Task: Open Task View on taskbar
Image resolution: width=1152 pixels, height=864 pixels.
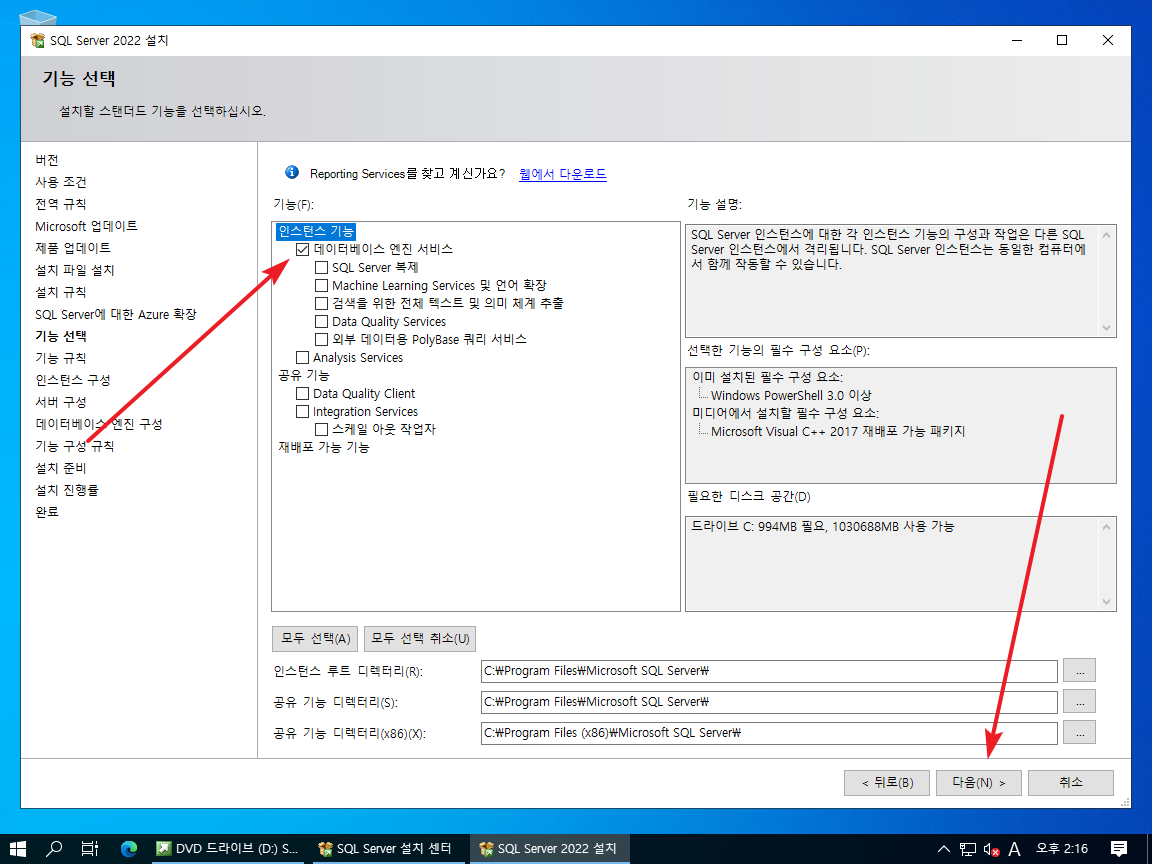Action: (90, 849)
